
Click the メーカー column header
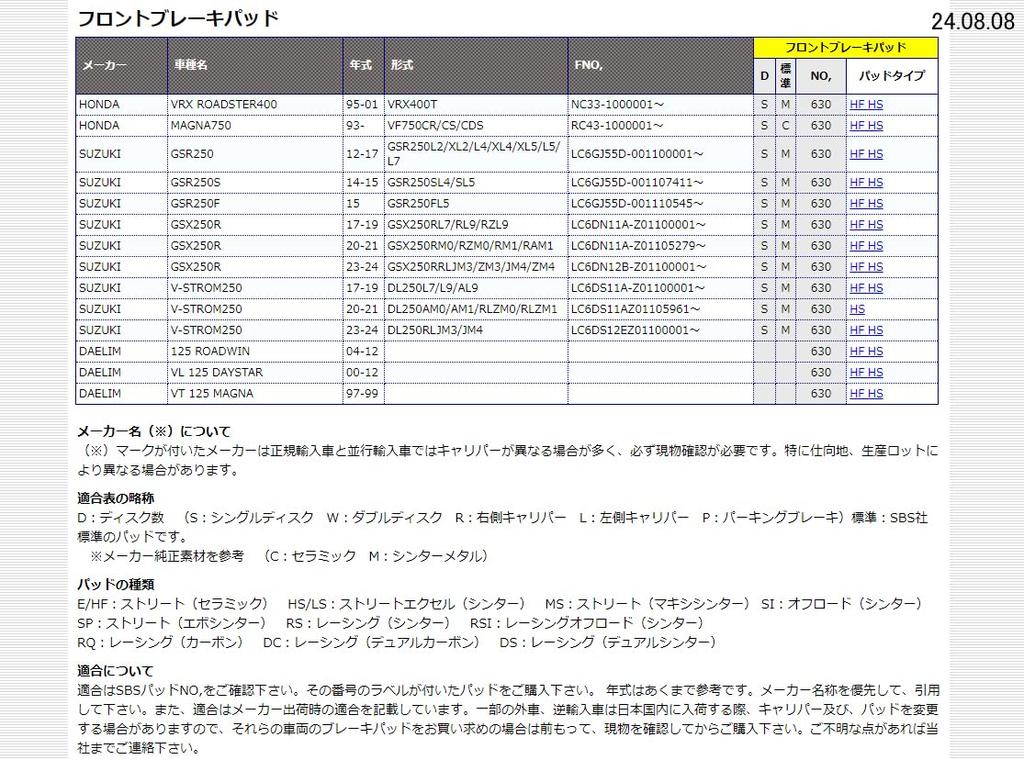point(104,65)
